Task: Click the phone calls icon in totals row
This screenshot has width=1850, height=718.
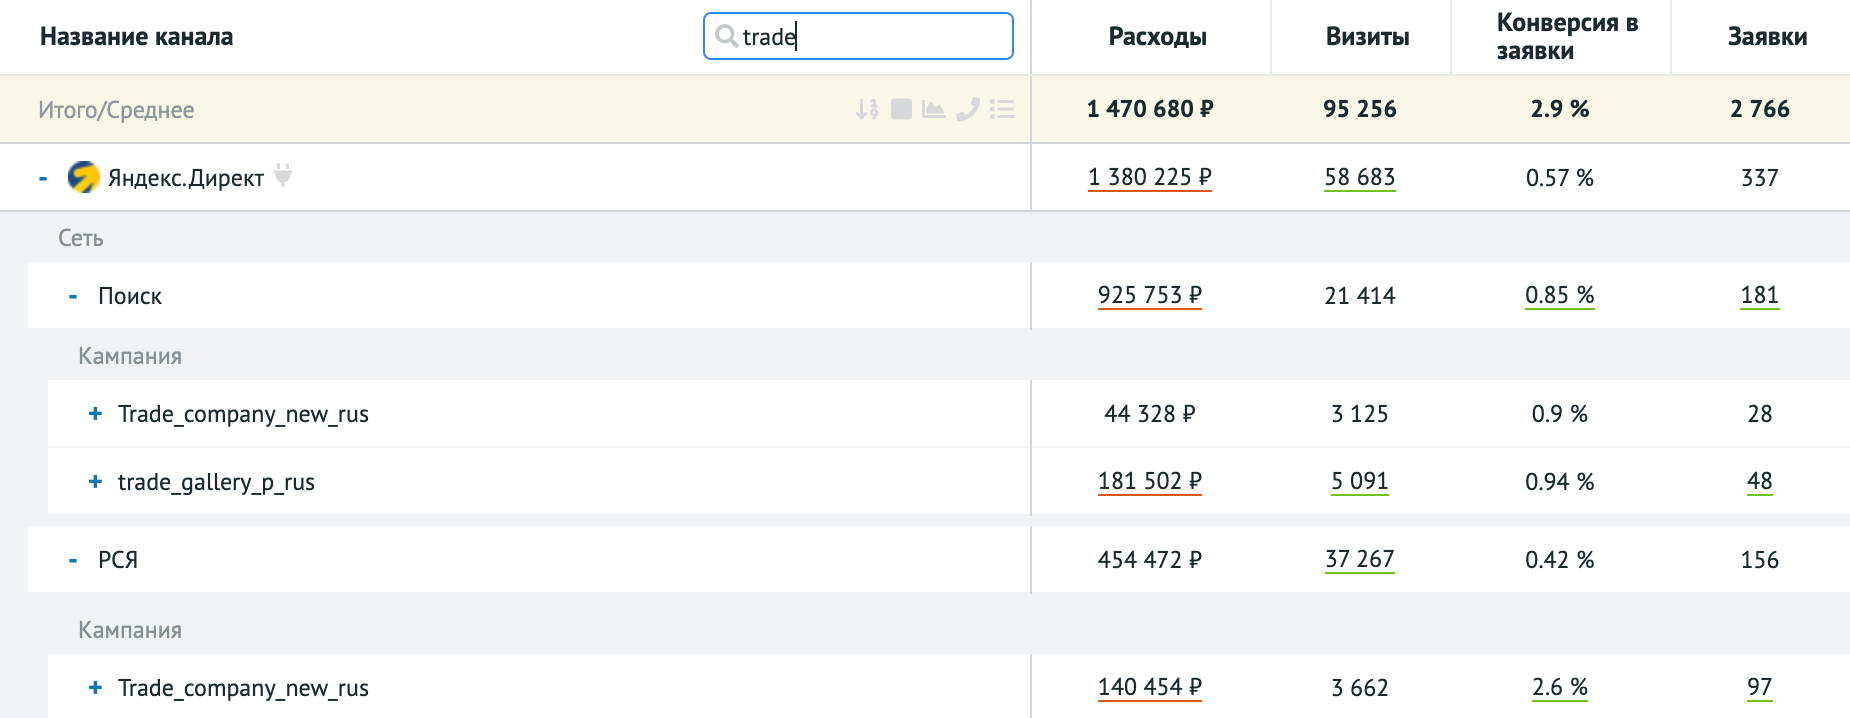Action: [967, 109]
